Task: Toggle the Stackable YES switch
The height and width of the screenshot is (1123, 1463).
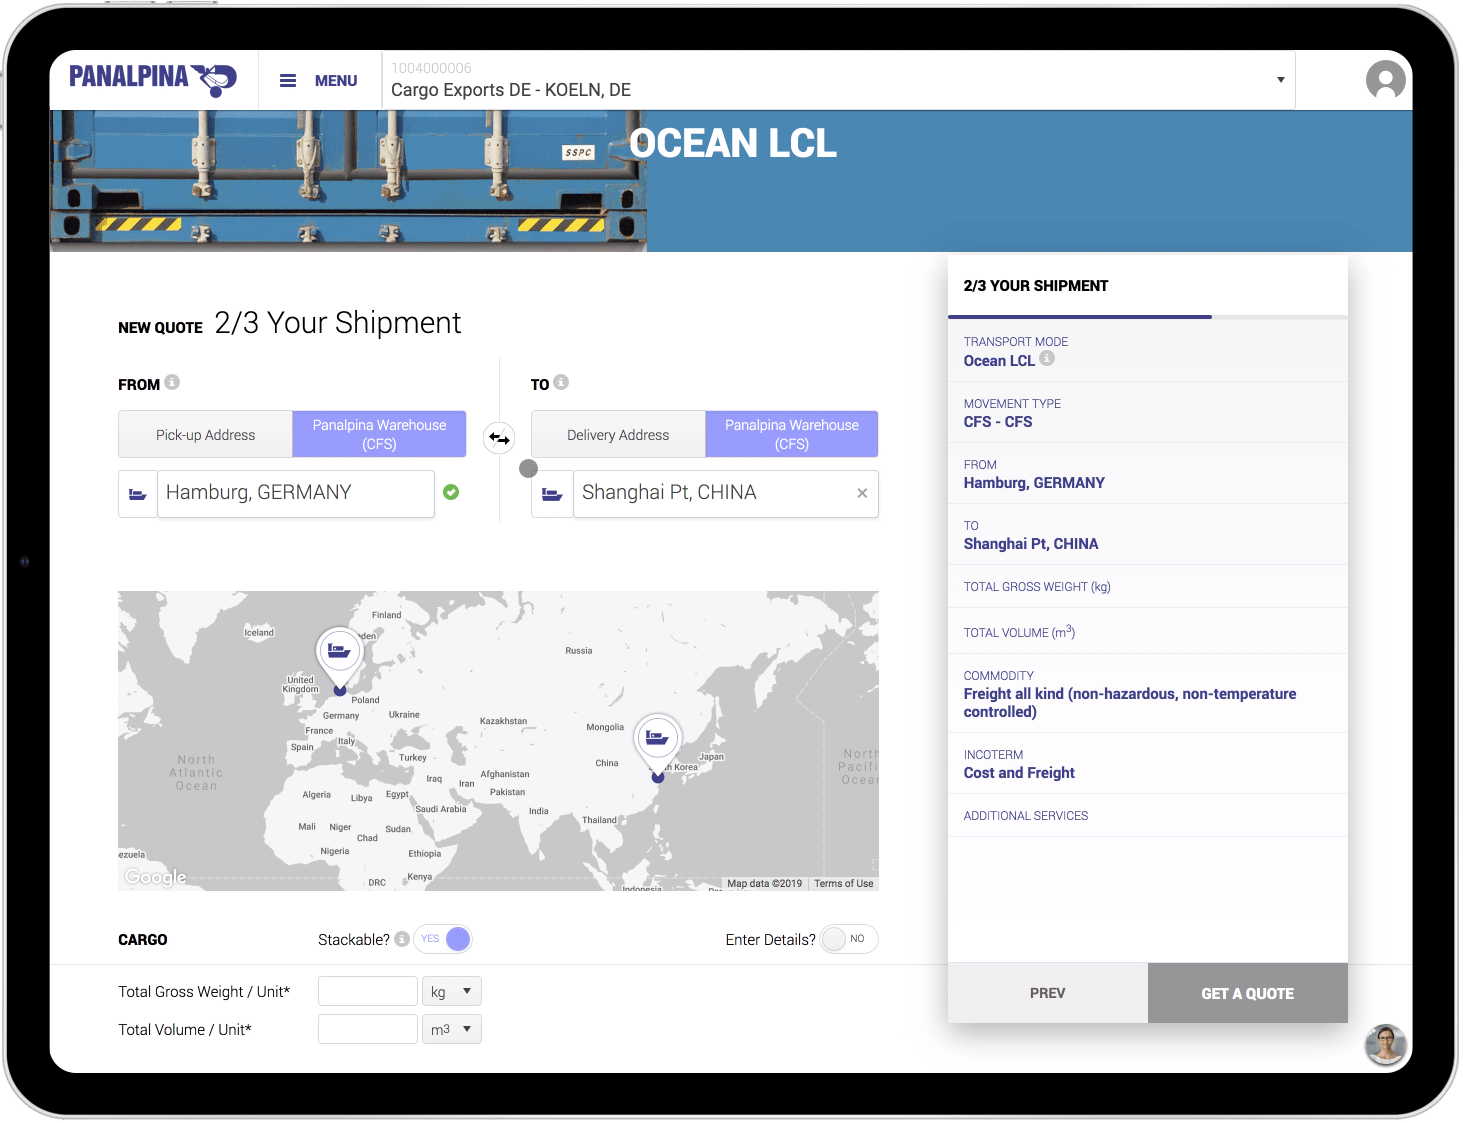Action: (443, 939)
